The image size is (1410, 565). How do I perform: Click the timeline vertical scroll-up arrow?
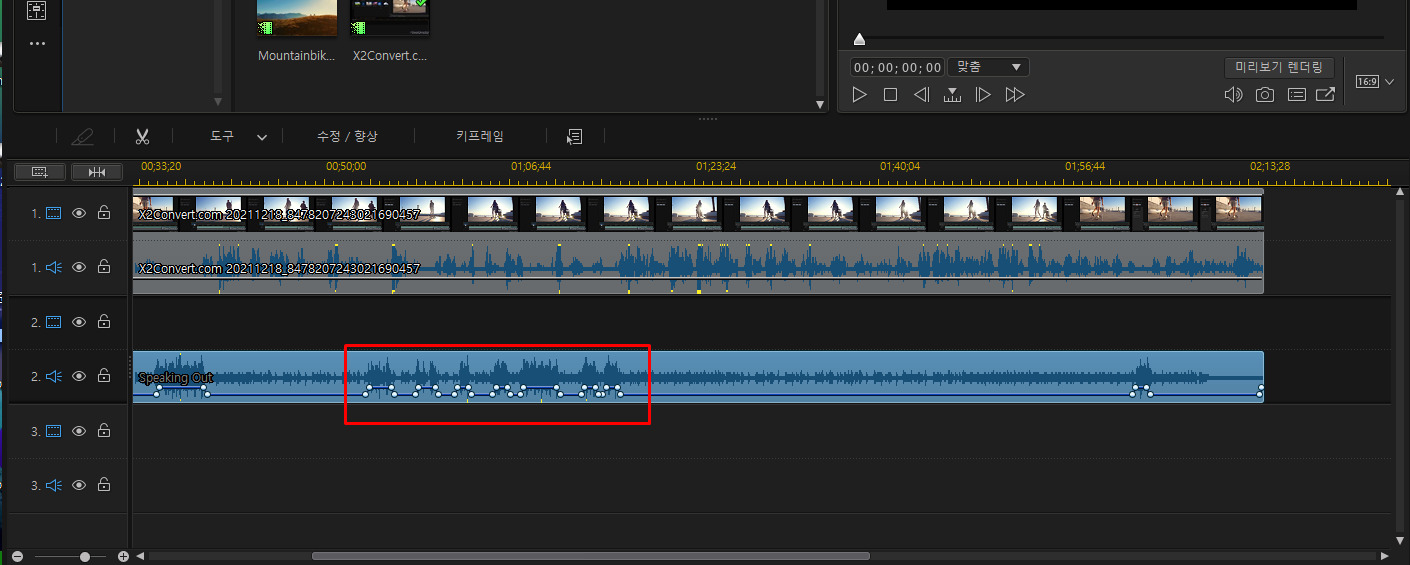(x=1400, y=192)
